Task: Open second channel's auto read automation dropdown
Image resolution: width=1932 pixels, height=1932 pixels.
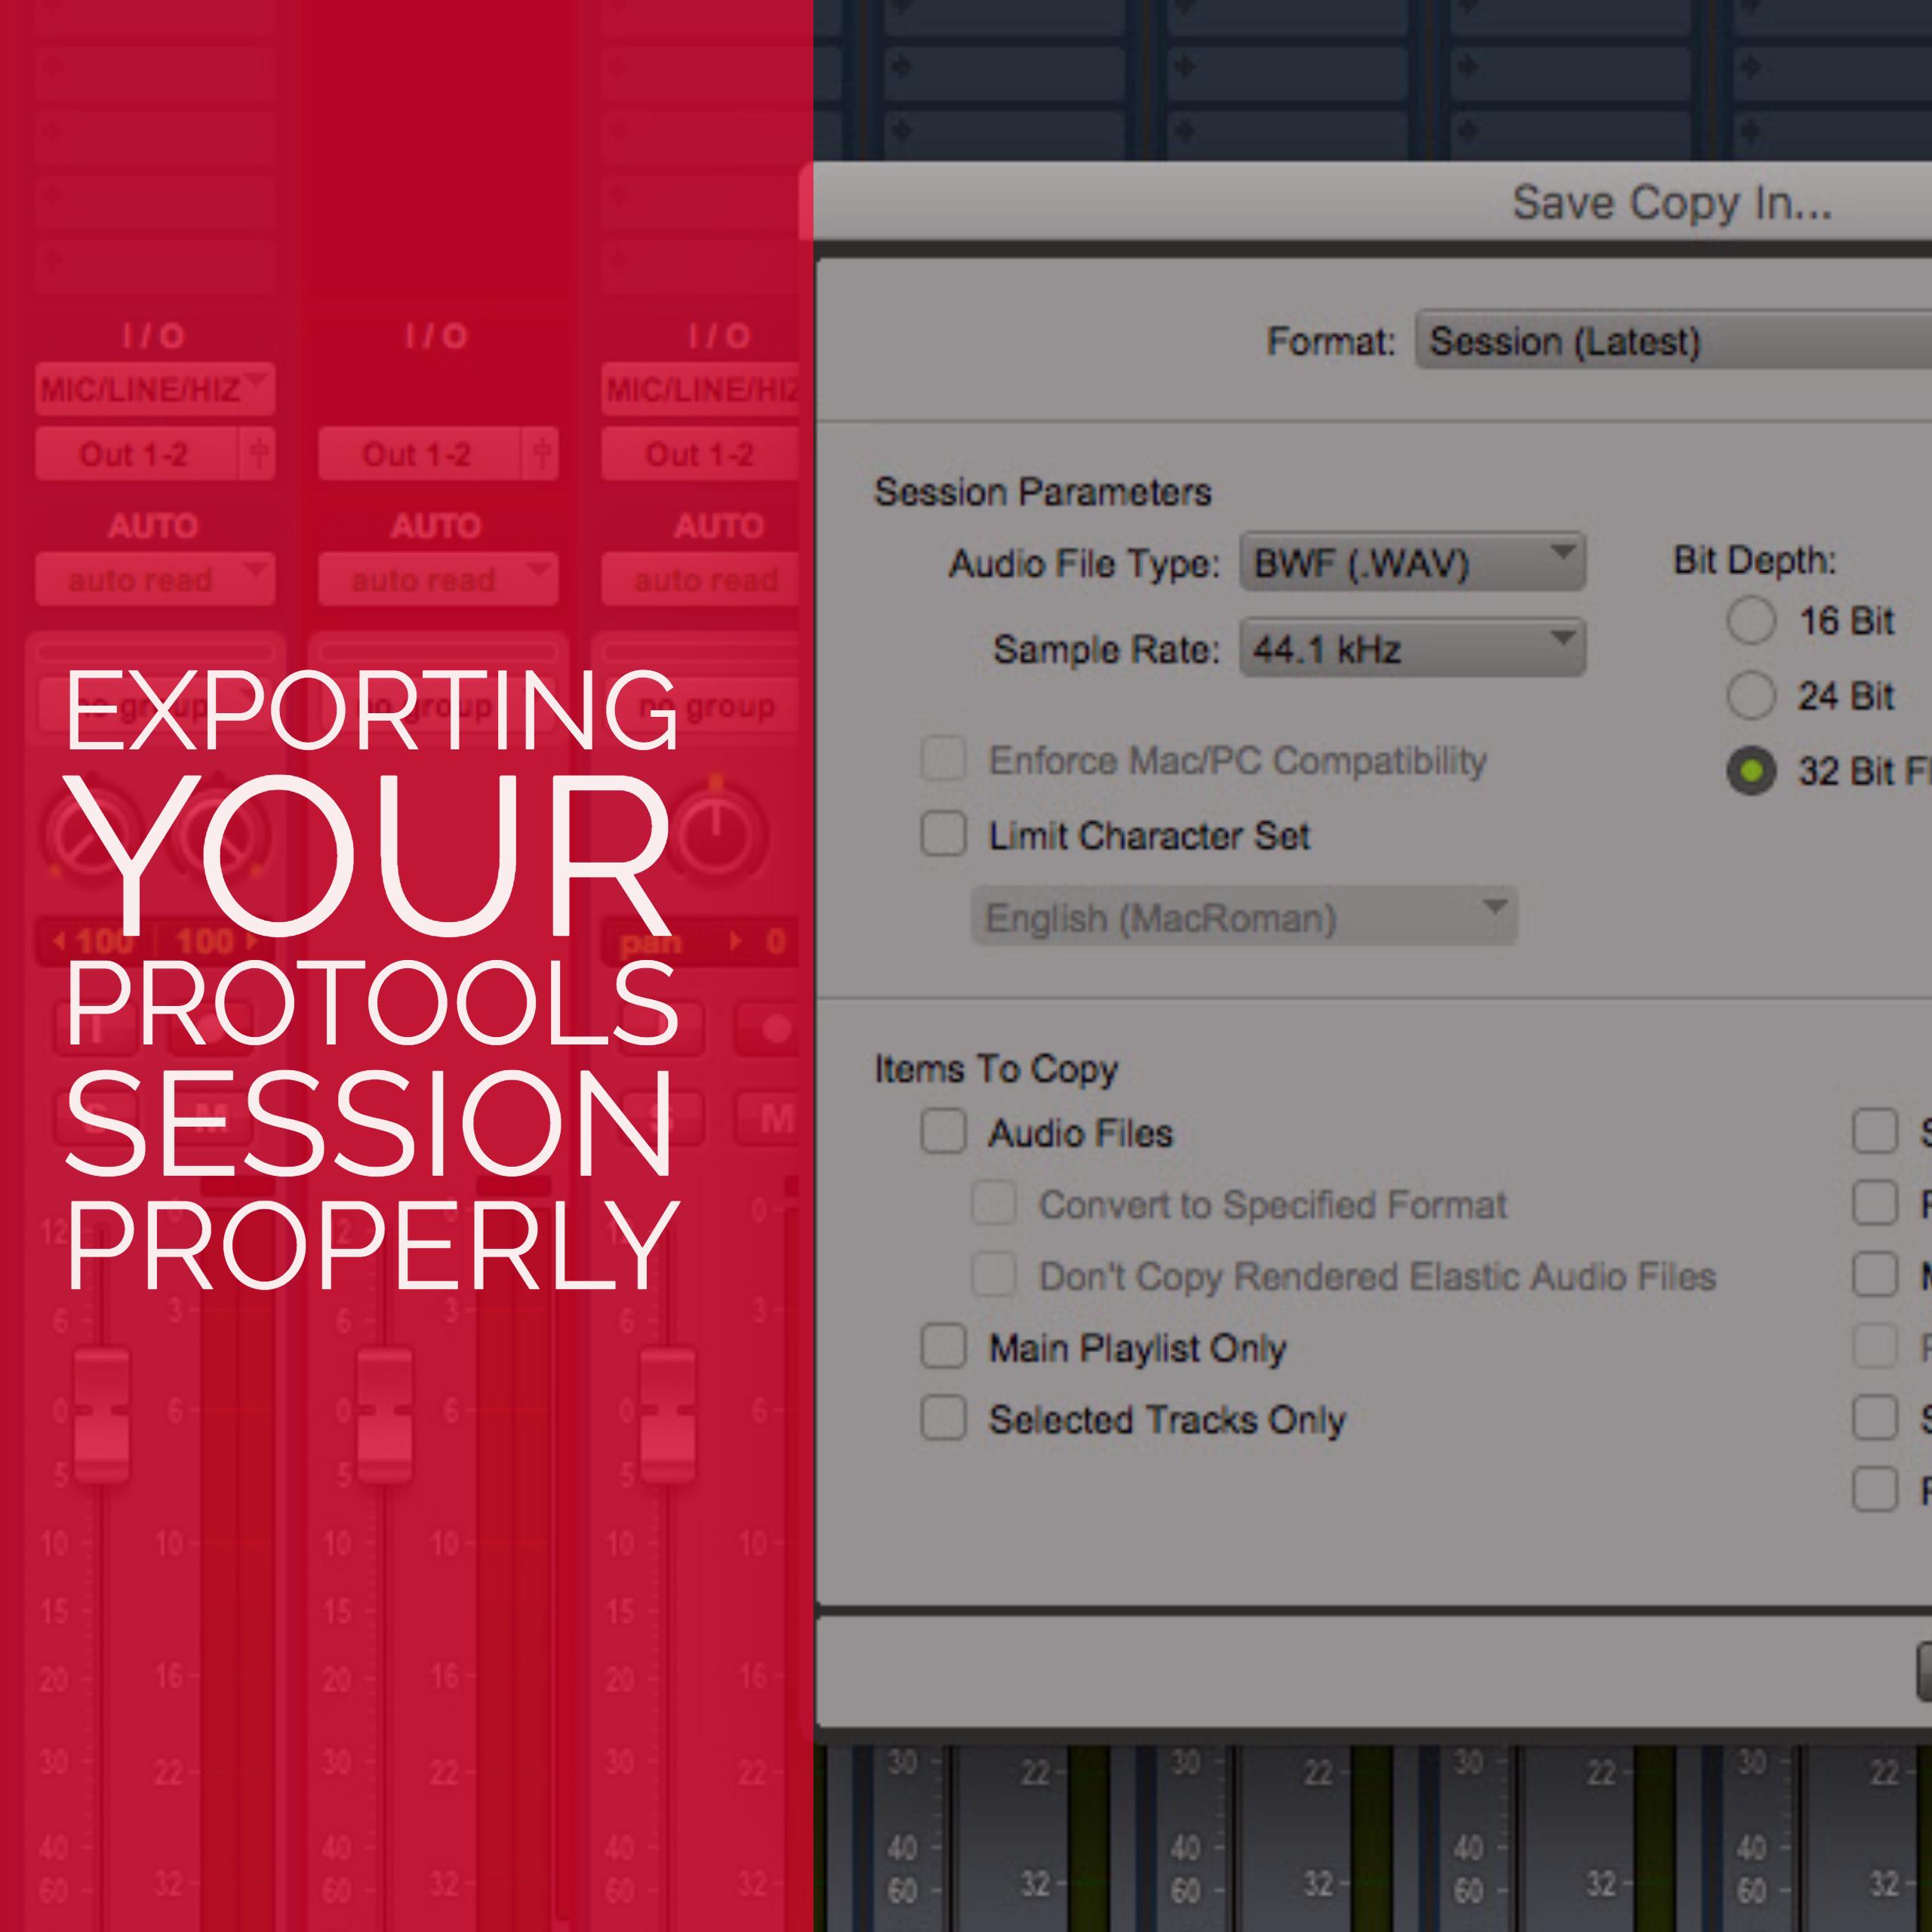Action: coord(438,579)
